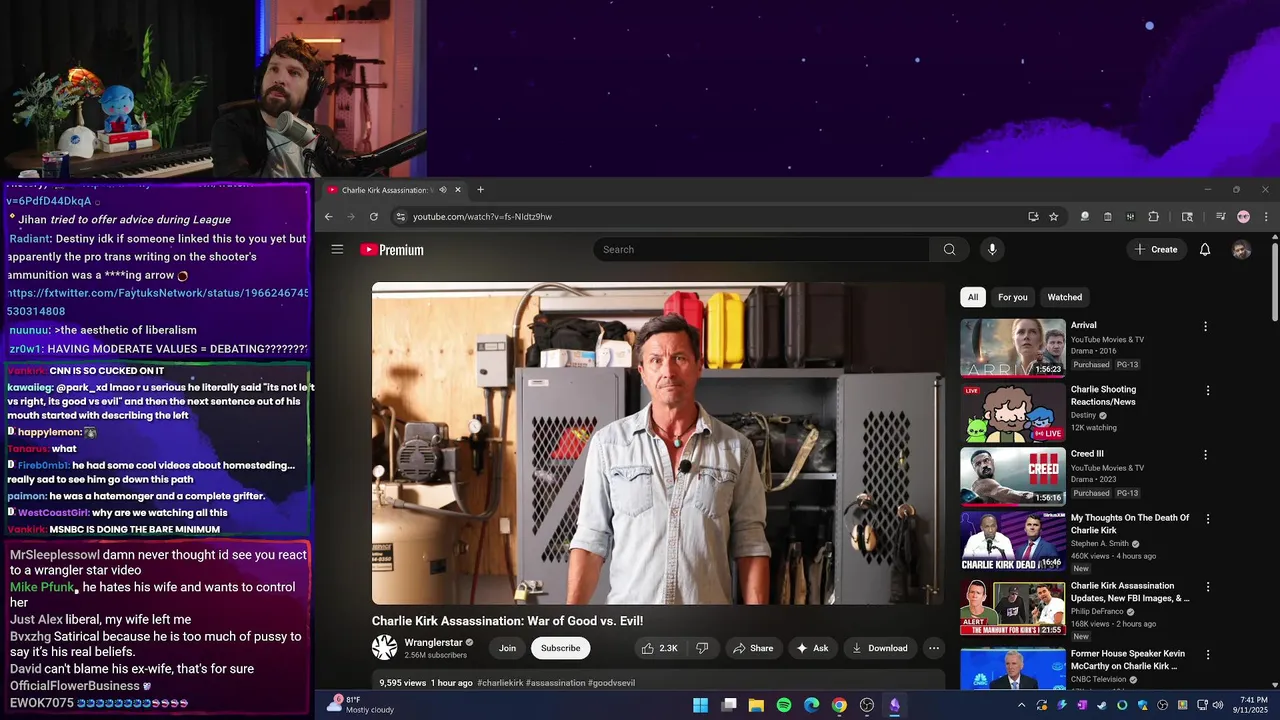Open the browser profile avatar
Viewport: 1280px width, 720px height.
click(1243, 216)
